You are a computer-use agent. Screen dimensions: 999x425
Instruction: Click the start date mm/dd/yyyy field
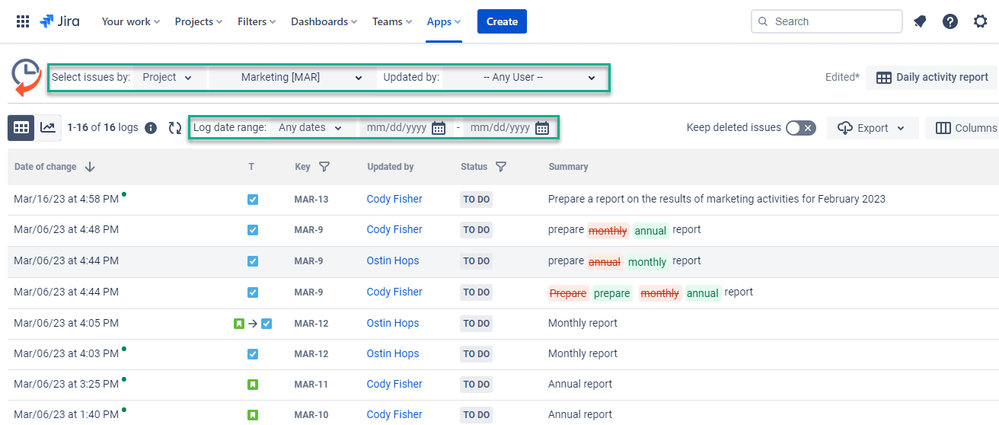[396, 128]
